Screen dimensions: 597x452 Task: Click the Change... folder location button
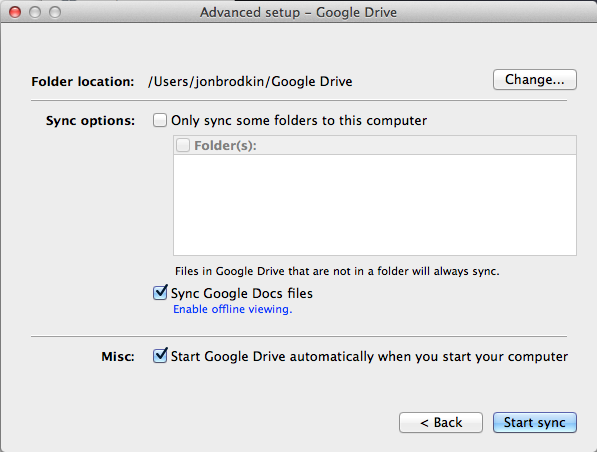(x=535, y=80)
